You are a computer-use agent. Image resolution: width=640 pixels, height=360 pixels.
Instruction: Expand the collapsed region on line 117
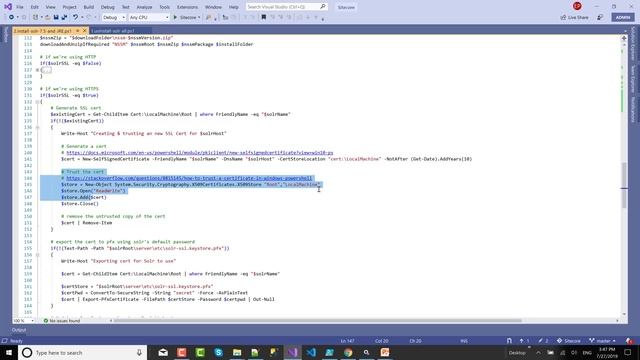(x=38, y=70)
